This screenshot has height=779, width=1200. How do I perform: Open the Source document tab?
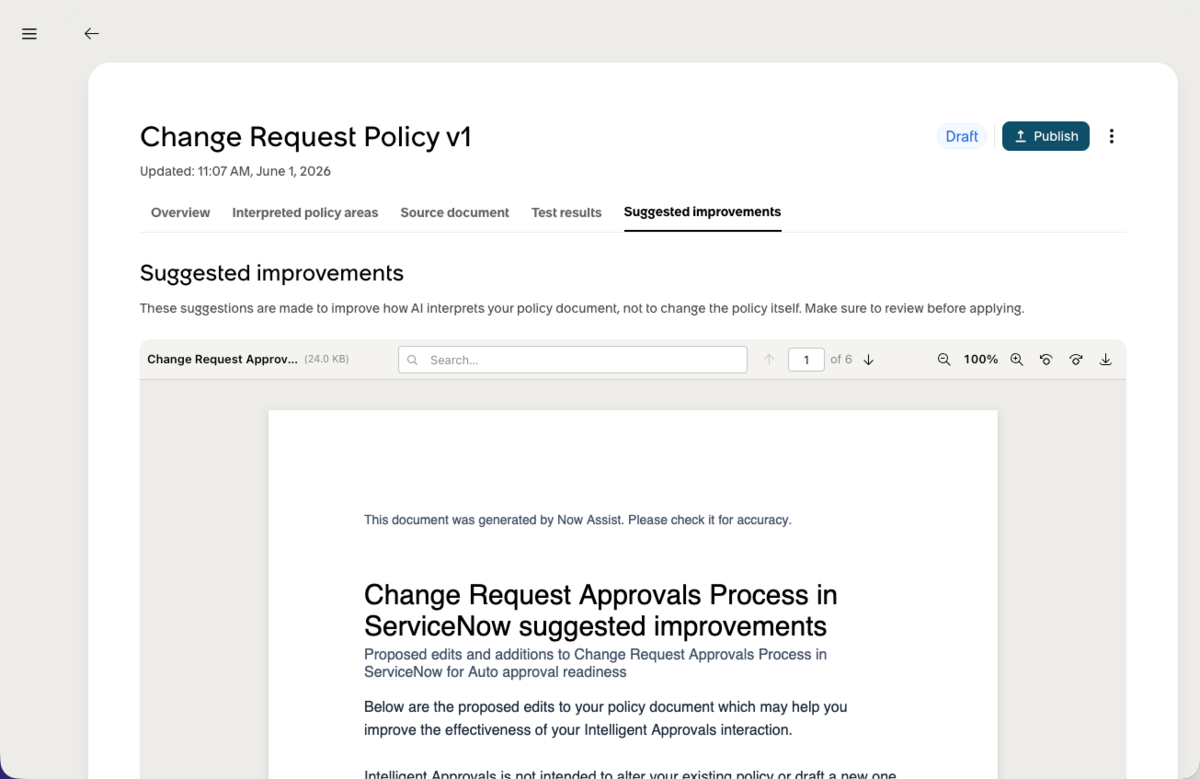(455, 212)
